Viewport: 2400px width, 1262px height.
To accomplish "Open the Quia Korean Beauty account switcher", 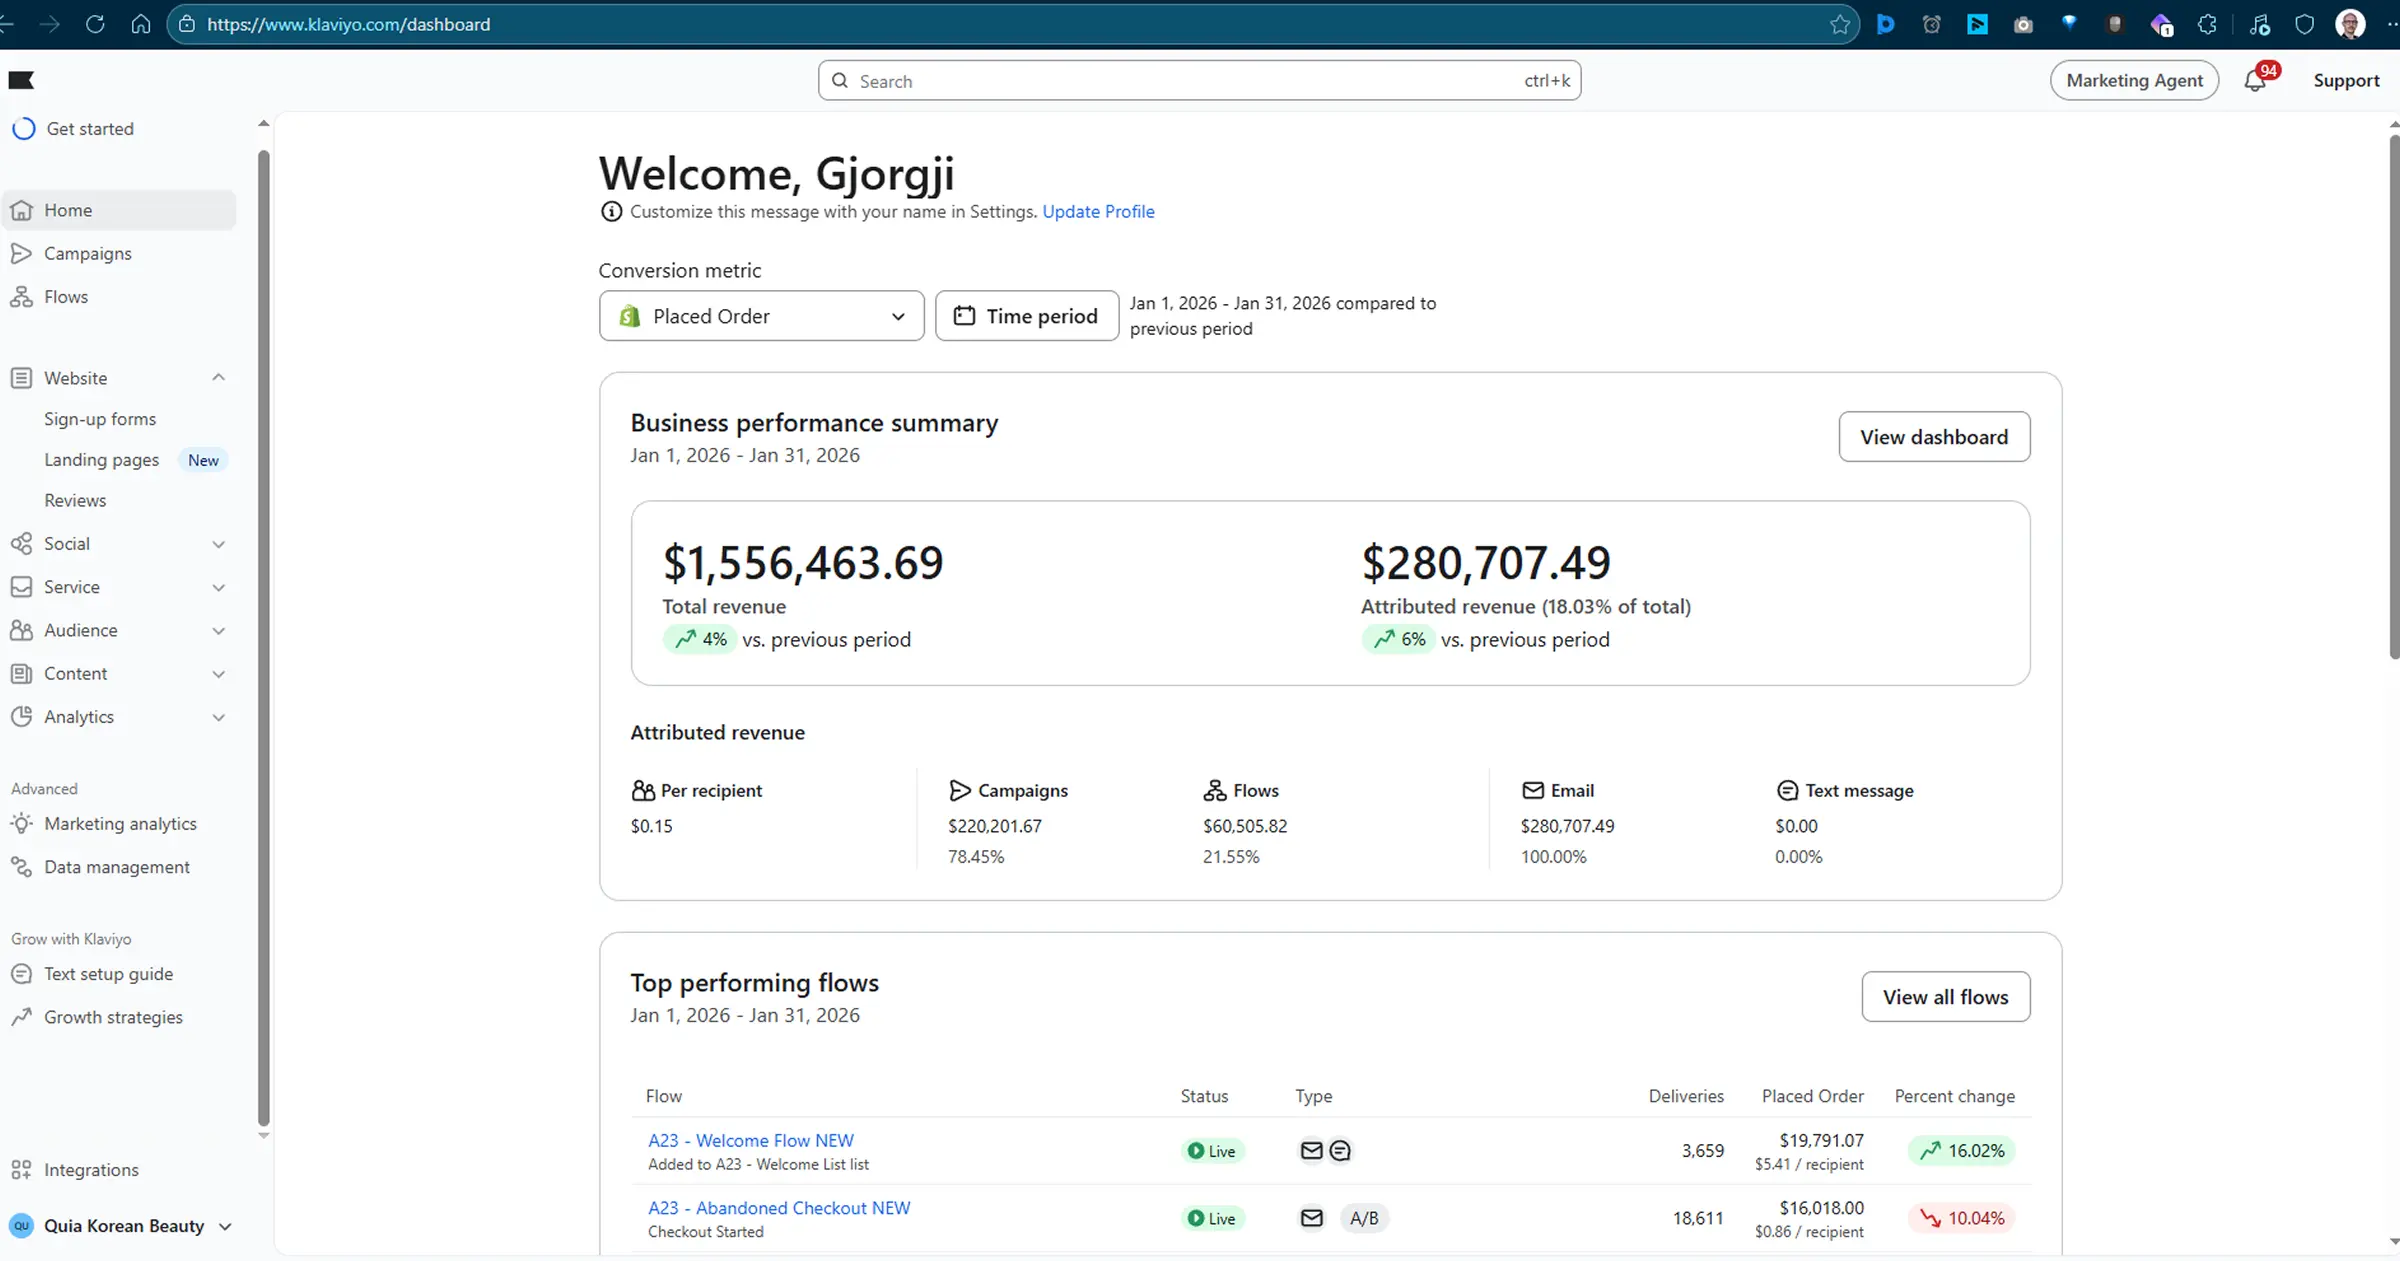I will pyautogui.click(x=120, y=1226).
